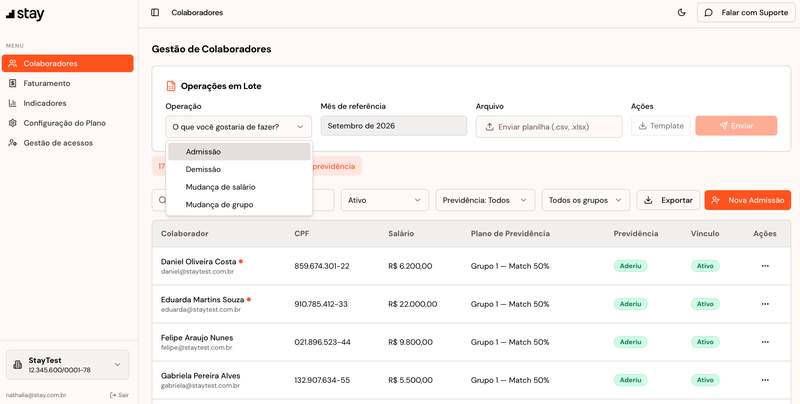Screen dimensions: 800x404
Task: Click Aderiu badge in Daniel's row
Action: (630, 266)
